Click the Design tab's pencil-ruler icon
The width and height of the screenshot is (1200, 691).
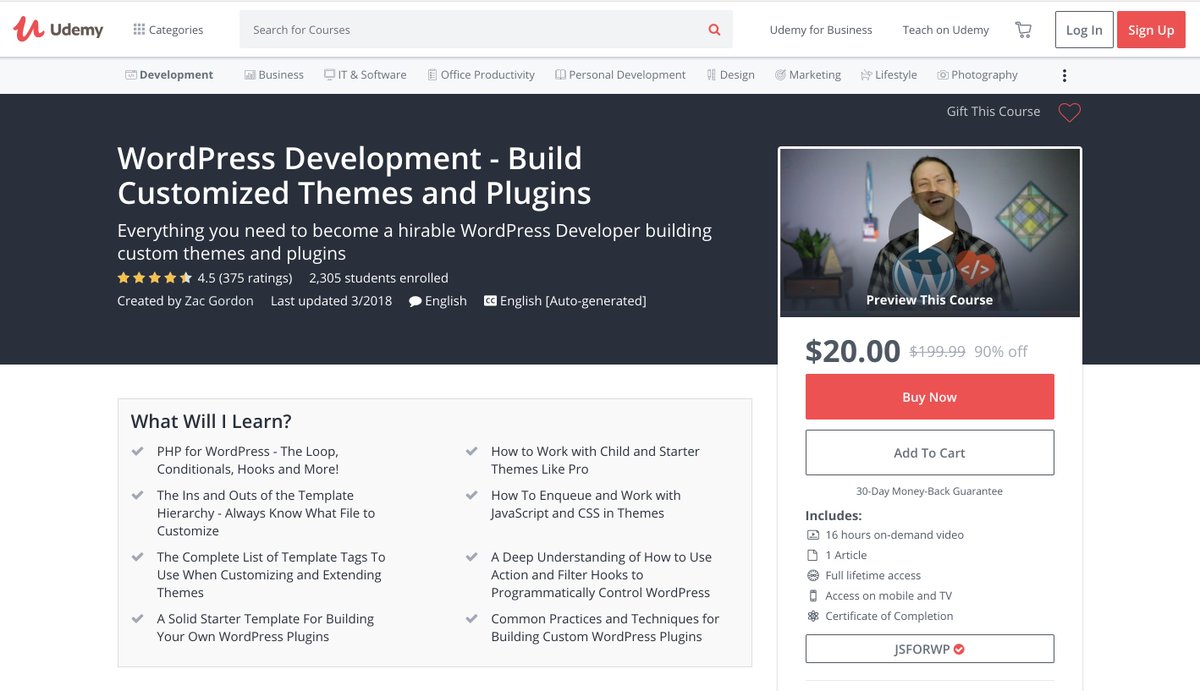(711, 75)
